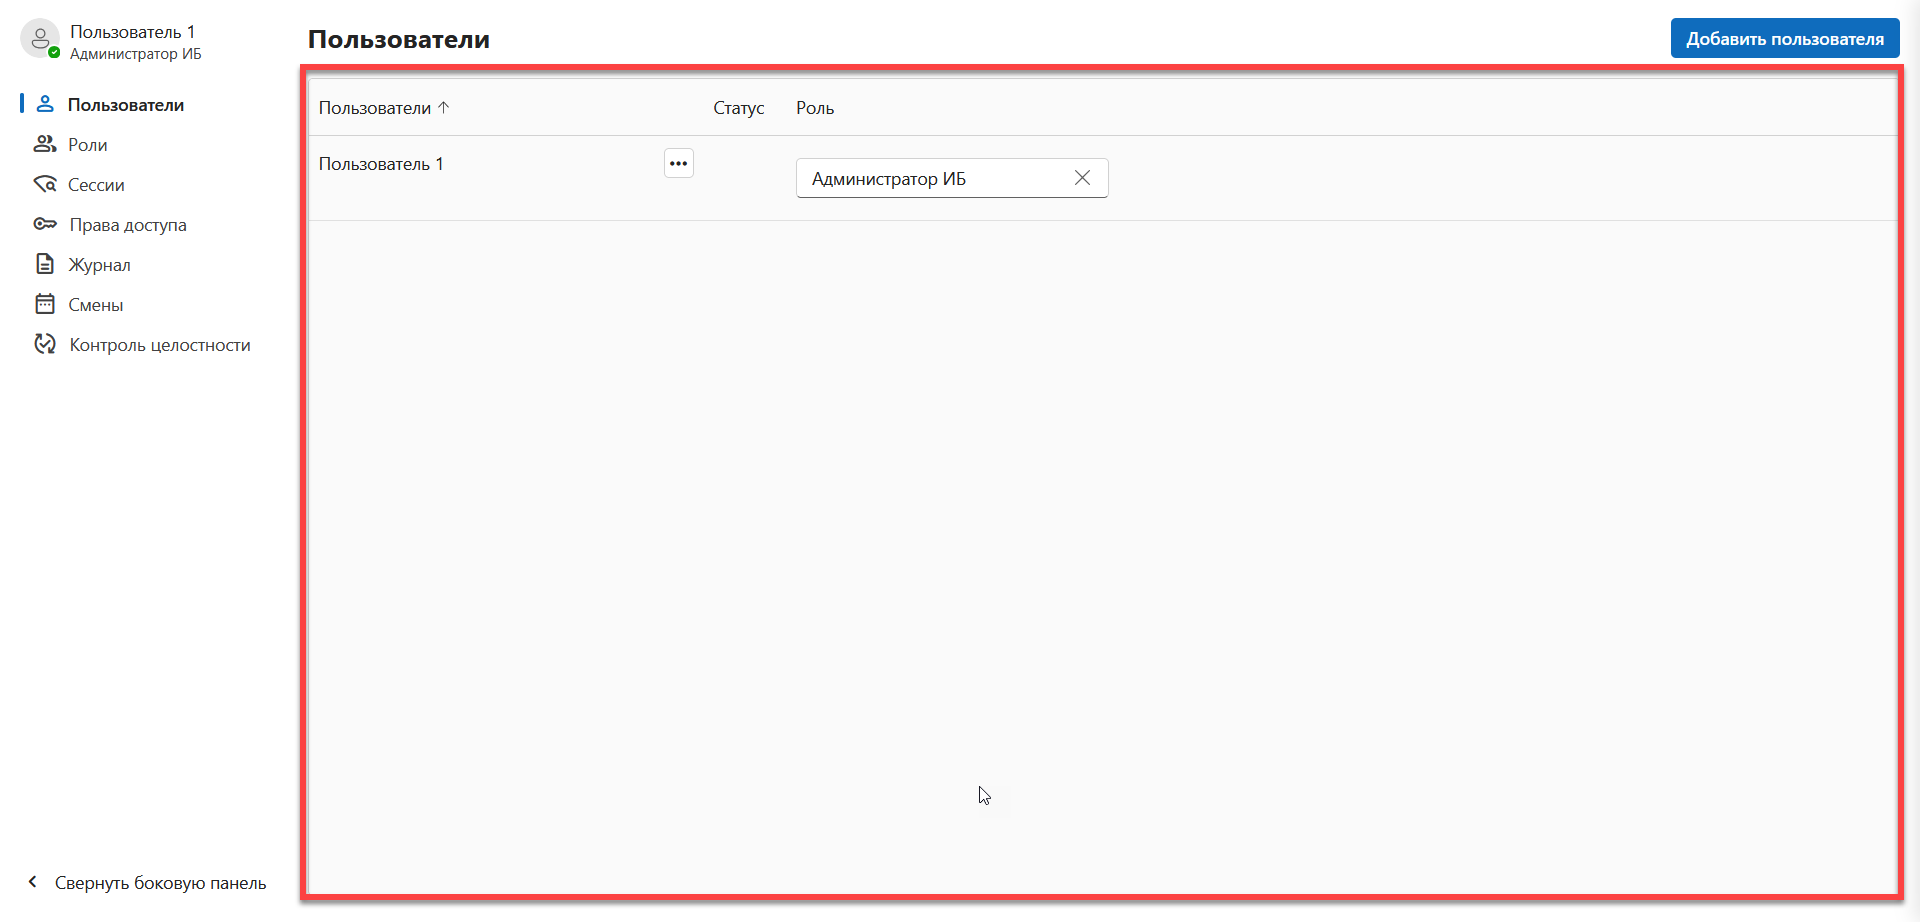Click Свернуть боковую панель link
The height and width of the screenshot is (922, 1920).
pos(160,883)
